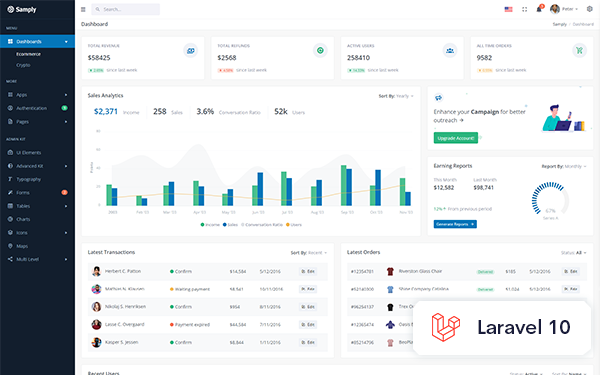Toggle Conversation Ratio series in legend

[x=262, y=225]
